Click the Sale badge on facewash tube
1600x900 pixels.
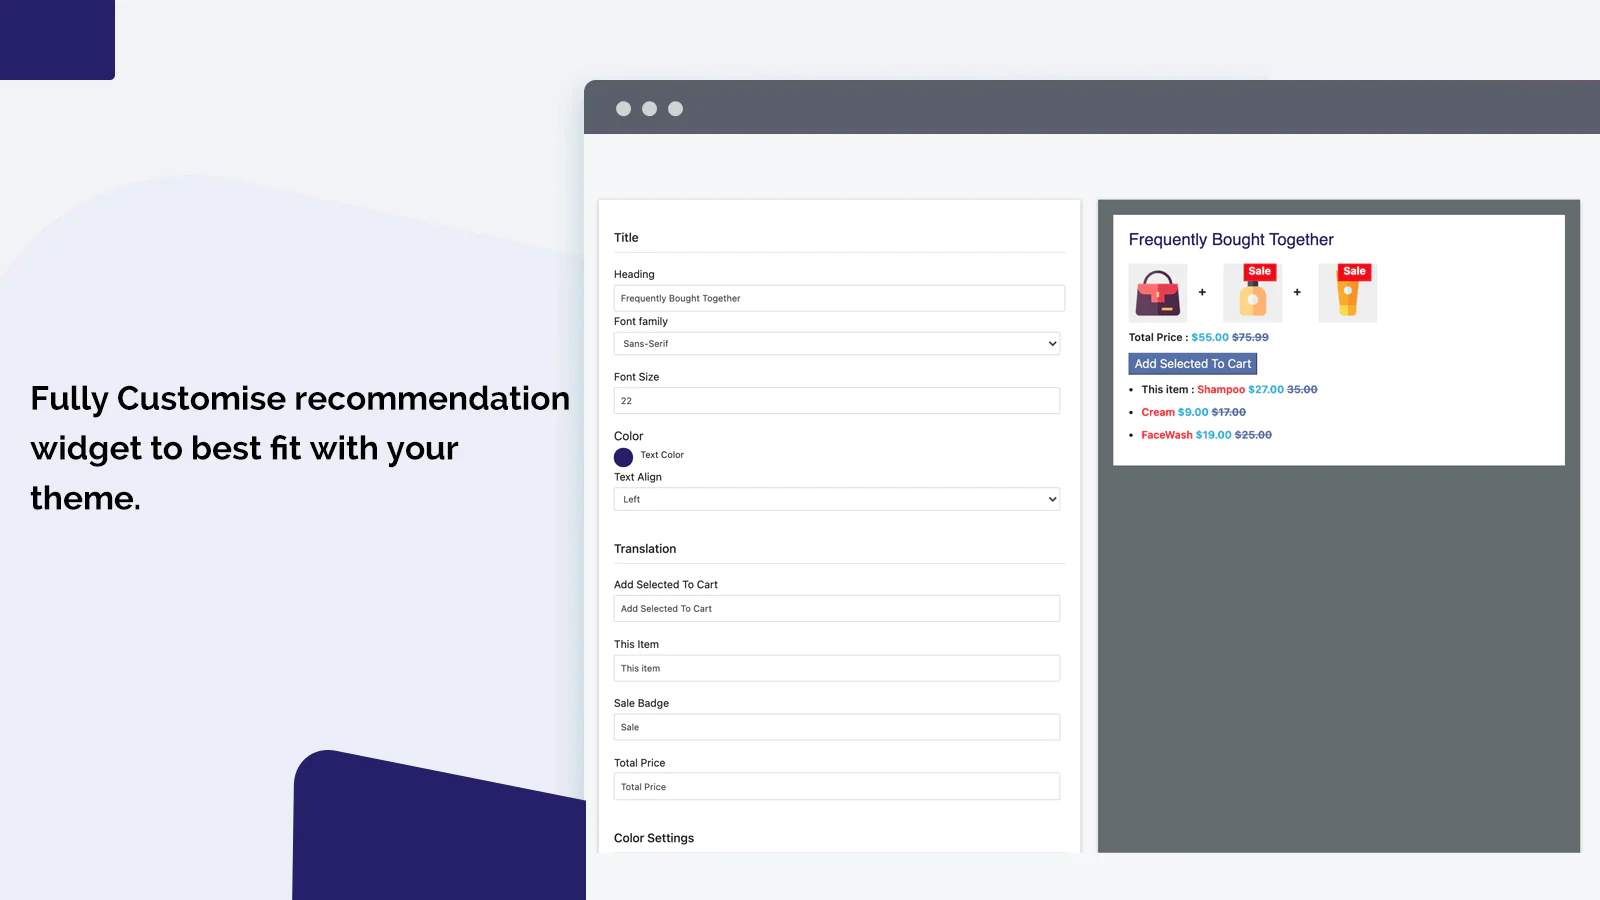1354,271
